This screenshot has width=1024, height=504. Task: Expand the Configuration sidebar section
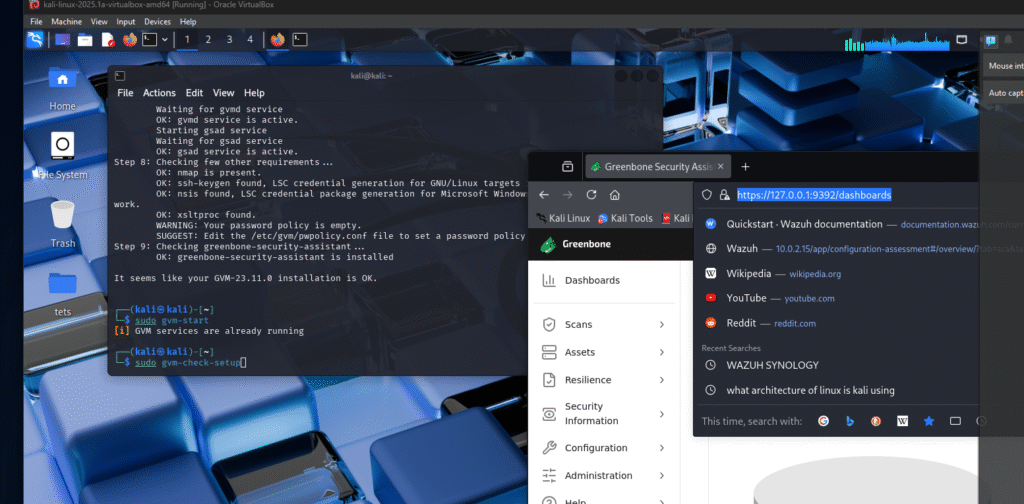[x=662, y=448]
